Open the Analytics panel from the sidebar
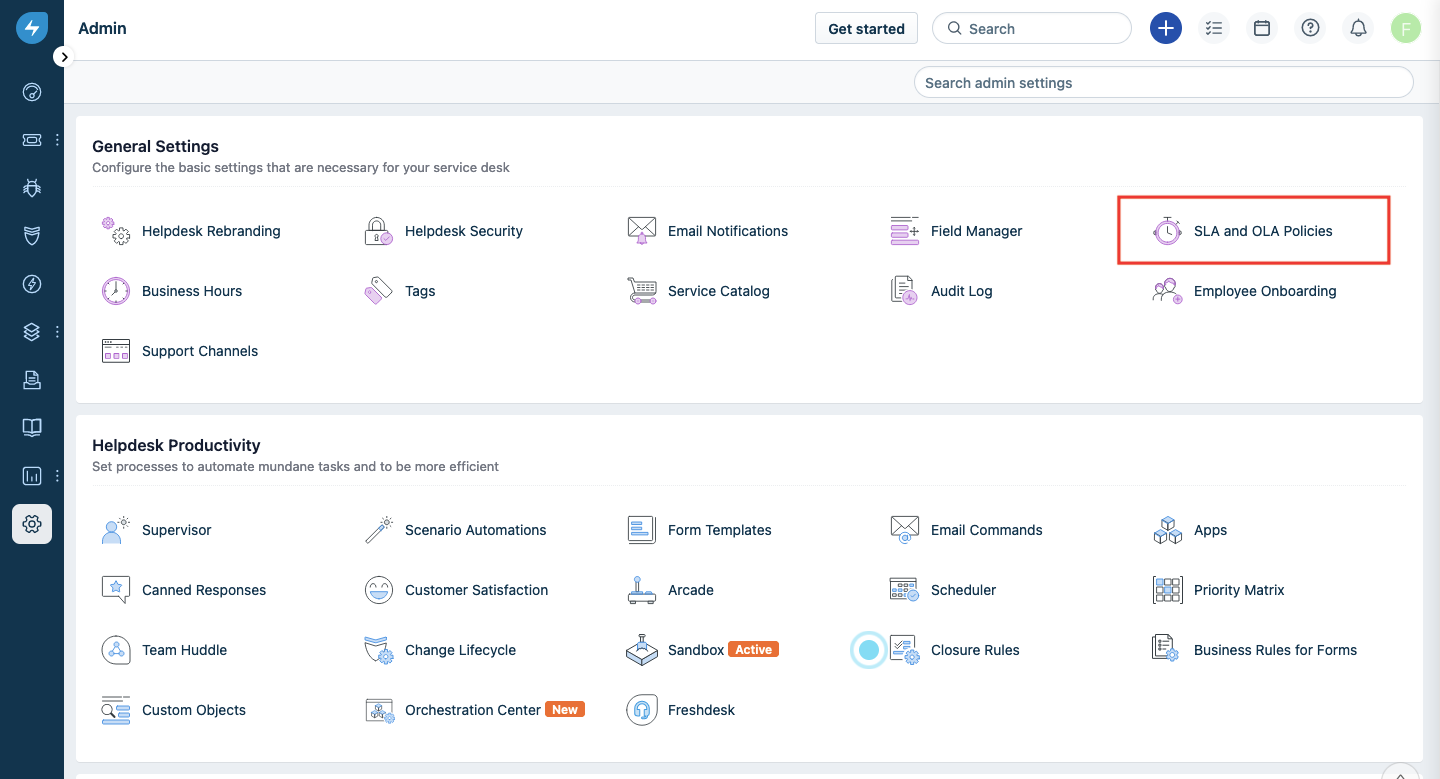Screen dimensions: 1440x779 32,476
